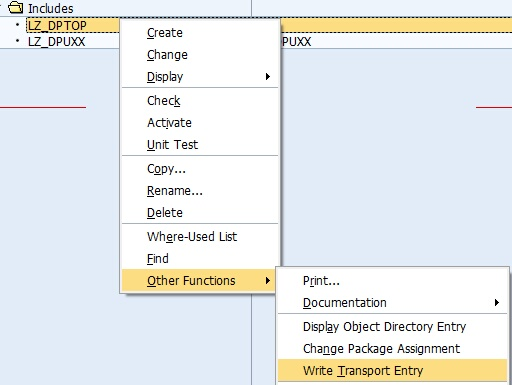Run Check on the include
This screenshot has height=385, width=512.
point(200,101)
